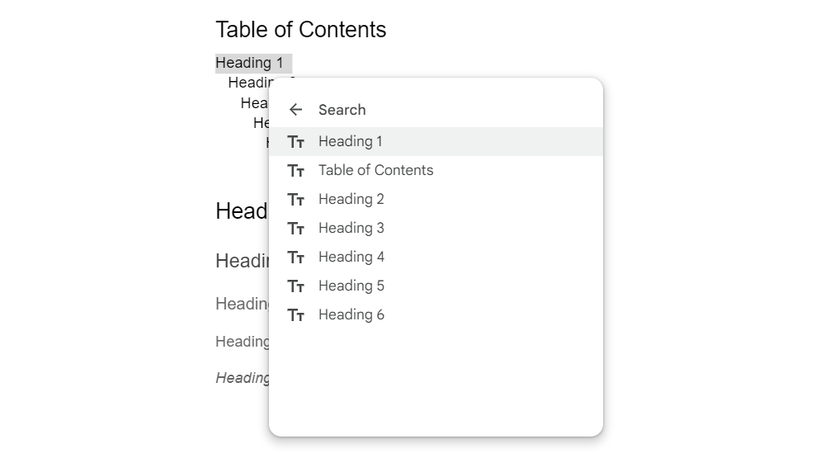Click the text icon beside Heading 1
The width and height of the screenshot is (825, 454).
point(295,142)
